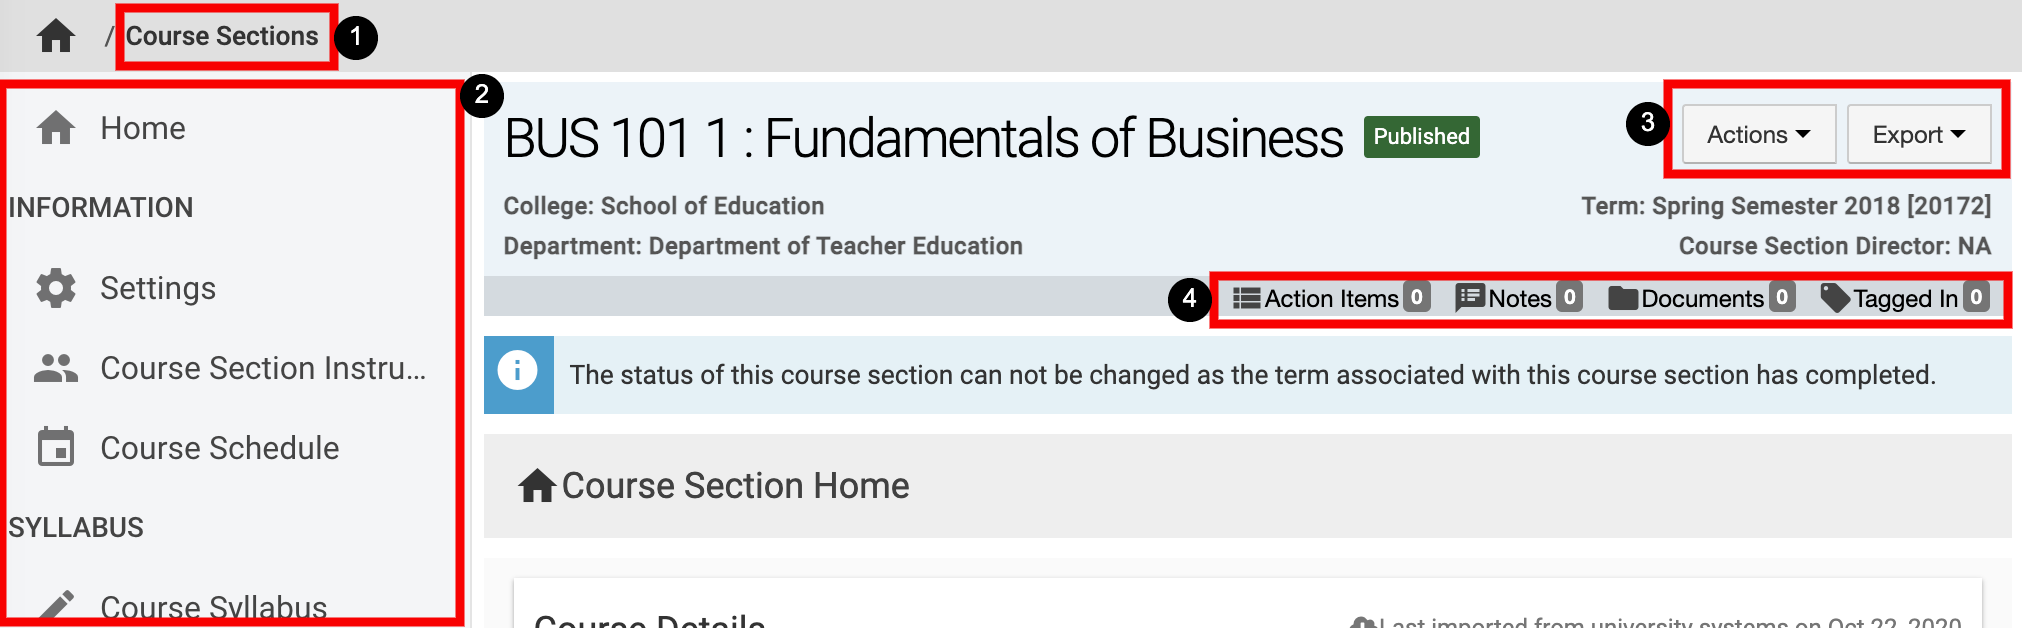Click the Home house icon in sidebar
This screenshot has width=2022, height=628.
(x=56, y=128)
